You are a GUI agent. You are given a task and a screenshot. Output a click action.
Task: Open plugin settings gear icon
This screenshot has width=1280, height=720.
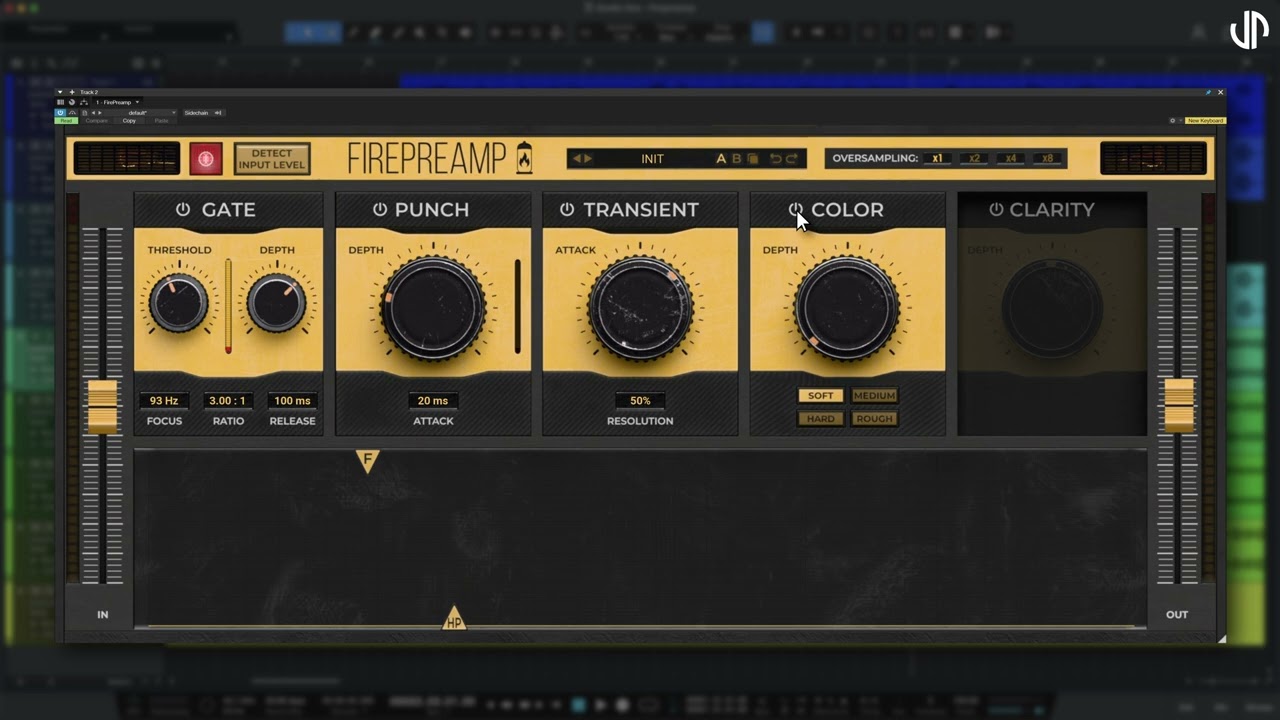click(1172, 120)
